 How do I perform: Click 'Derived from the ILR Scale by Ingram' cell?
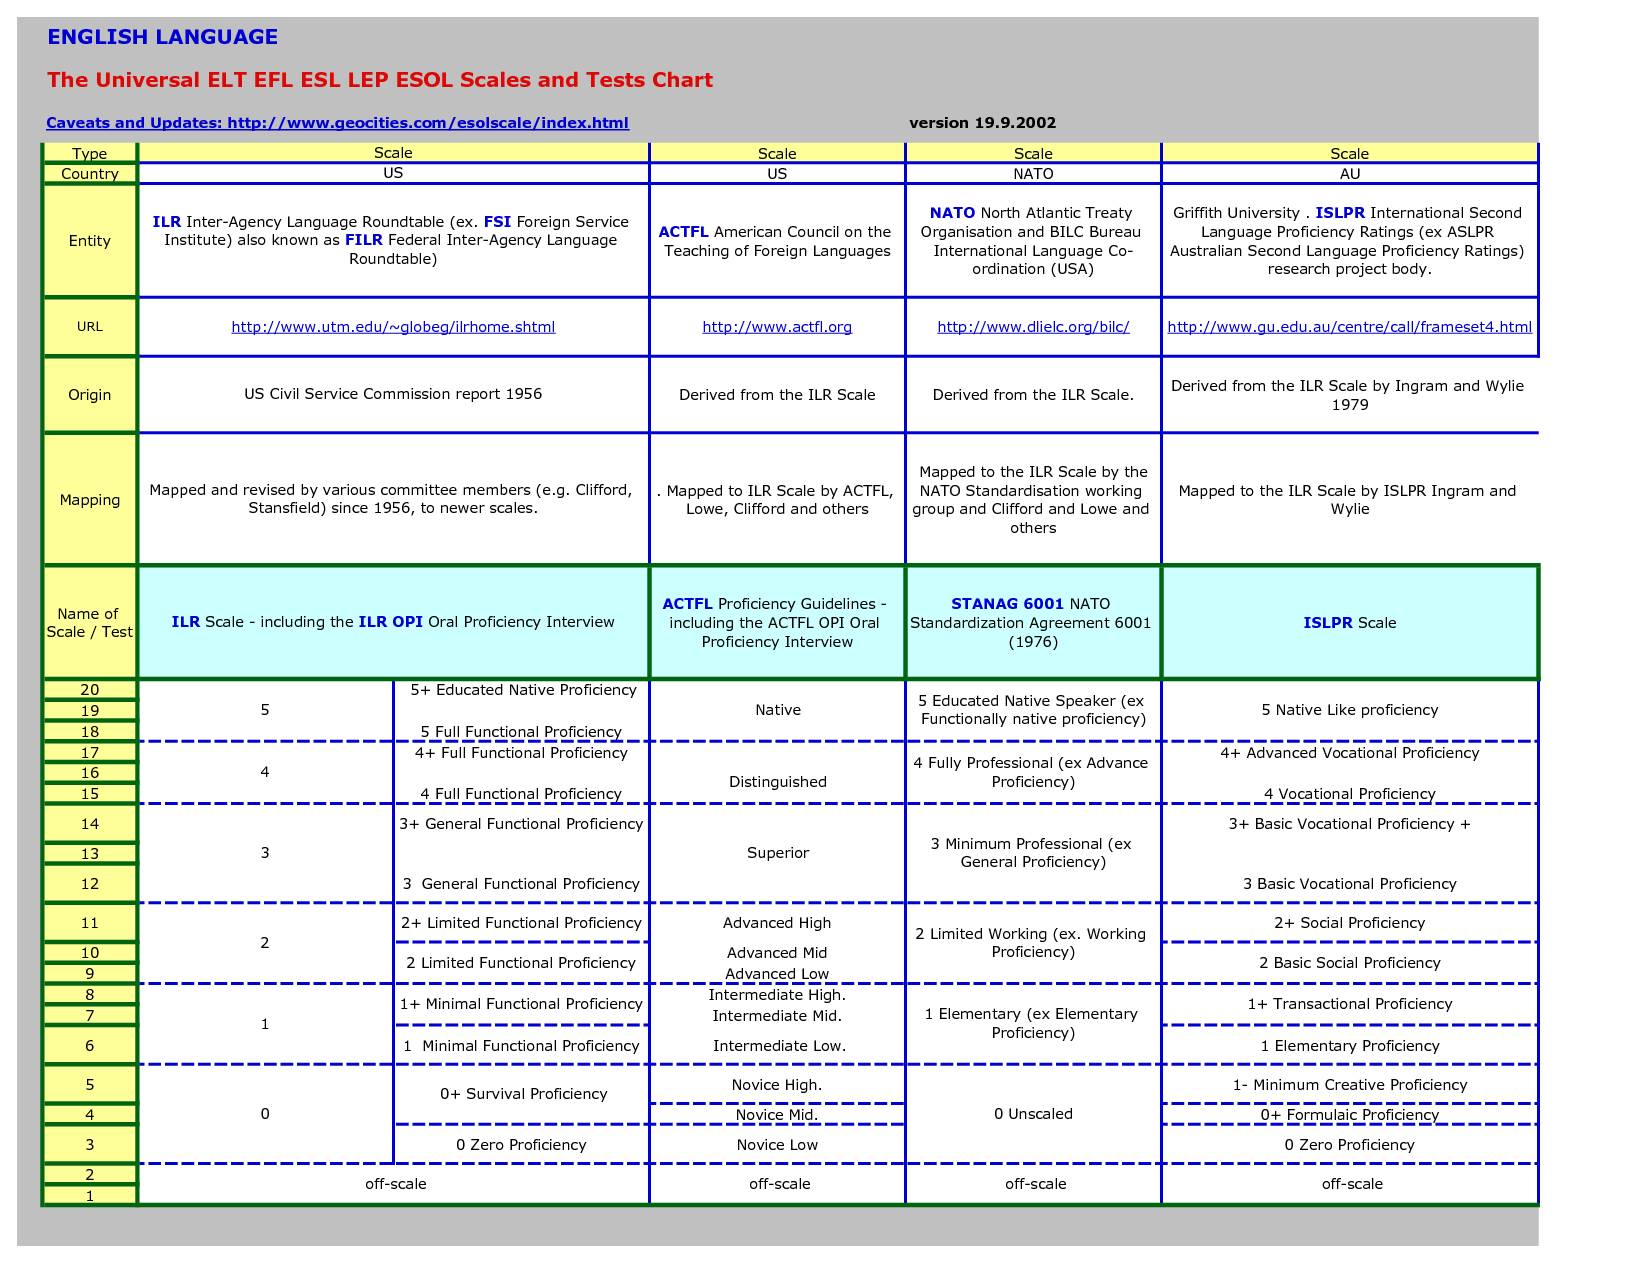[1349, 395]
